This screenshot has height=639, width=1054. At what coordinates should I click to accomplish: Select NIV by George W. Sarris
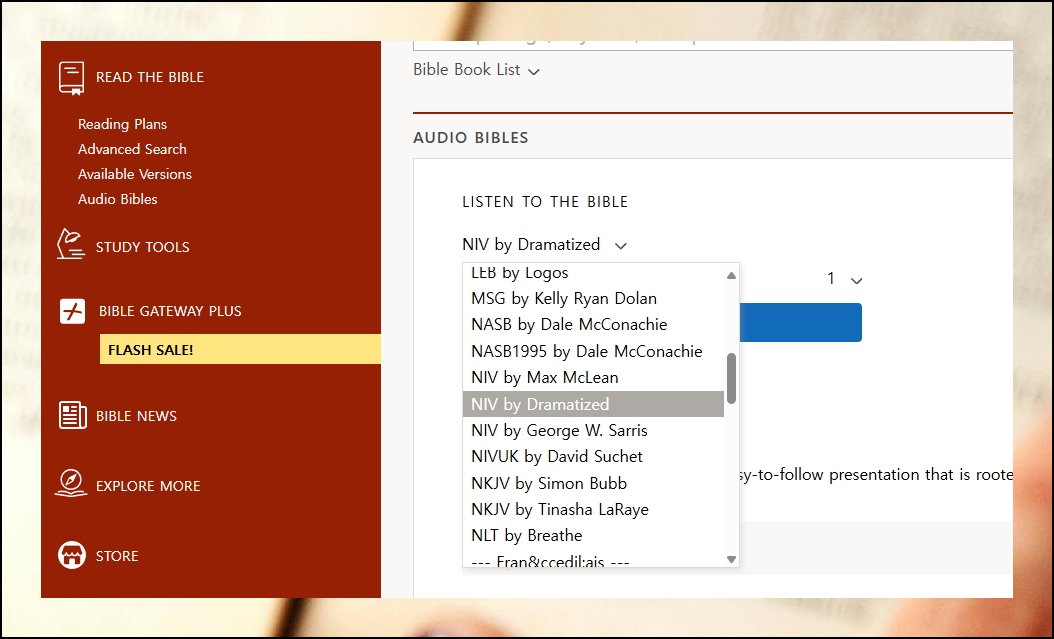pos(593,430)
